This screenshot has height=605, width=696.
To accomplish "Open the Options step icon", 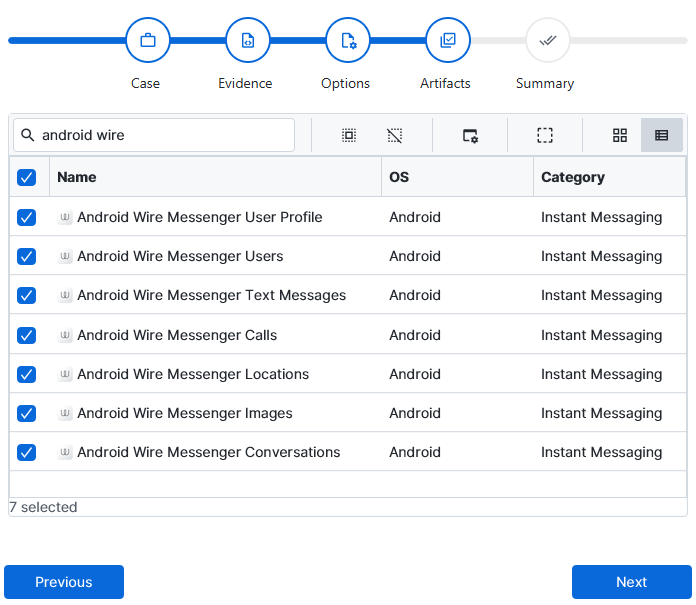I will (x=348, y=40).
